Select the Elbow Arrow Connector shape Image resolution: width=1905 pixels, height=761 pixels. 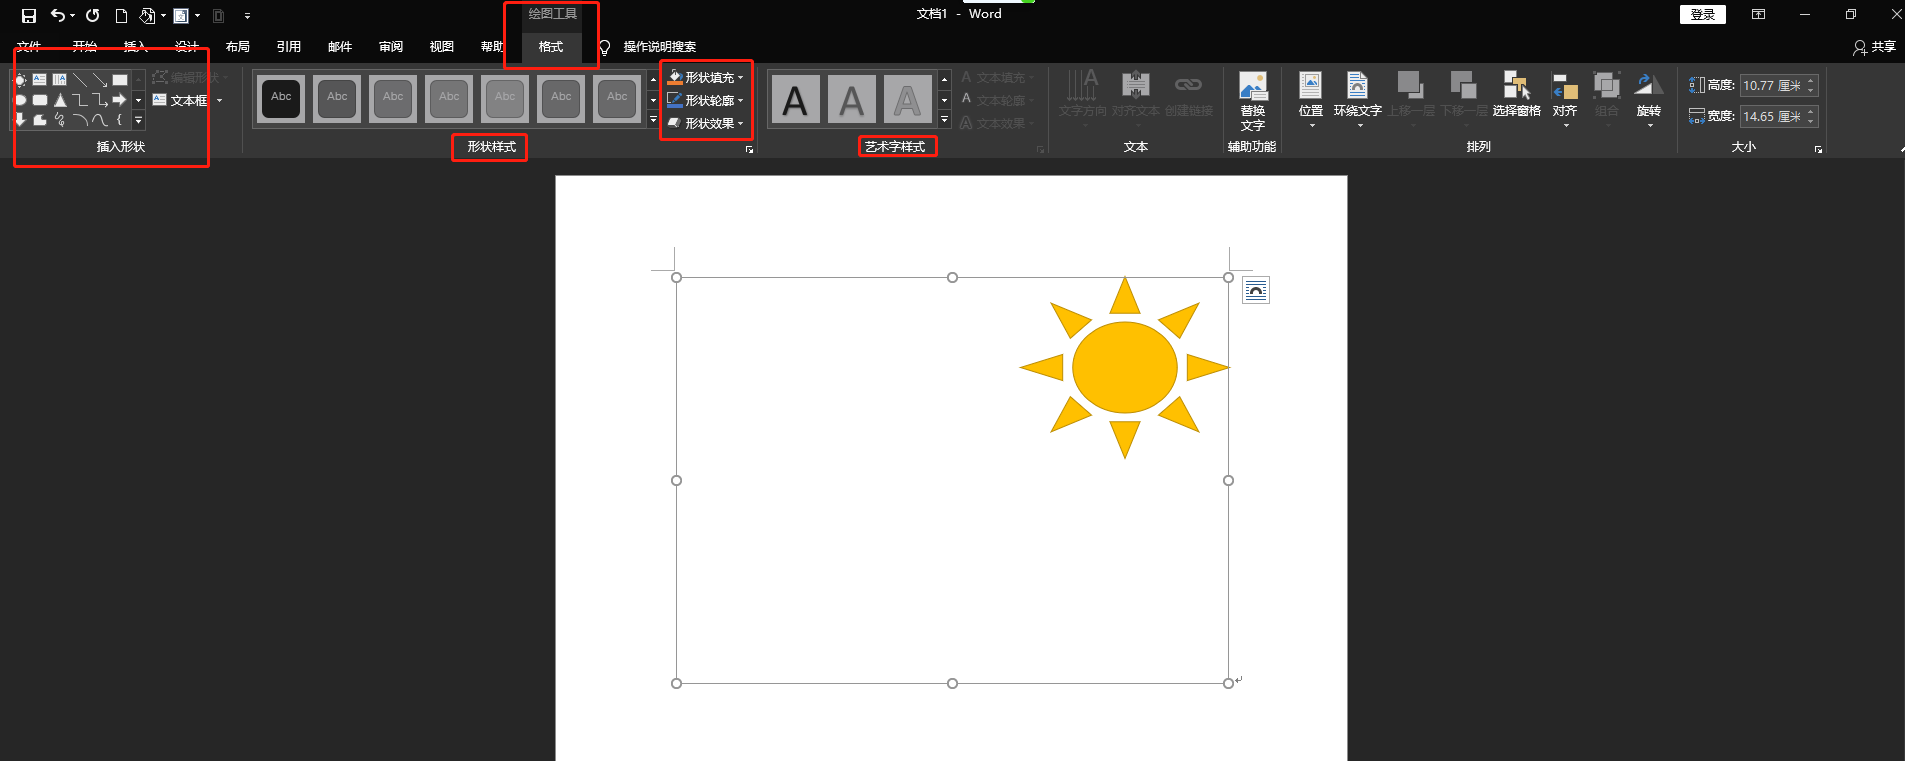(100, 100)
